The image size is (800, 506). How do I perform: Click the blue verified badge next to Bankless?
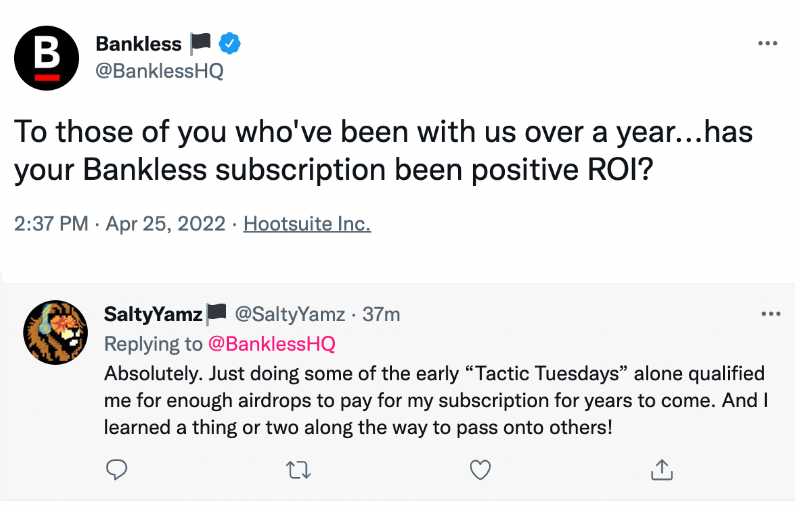[x=231, y=44]
